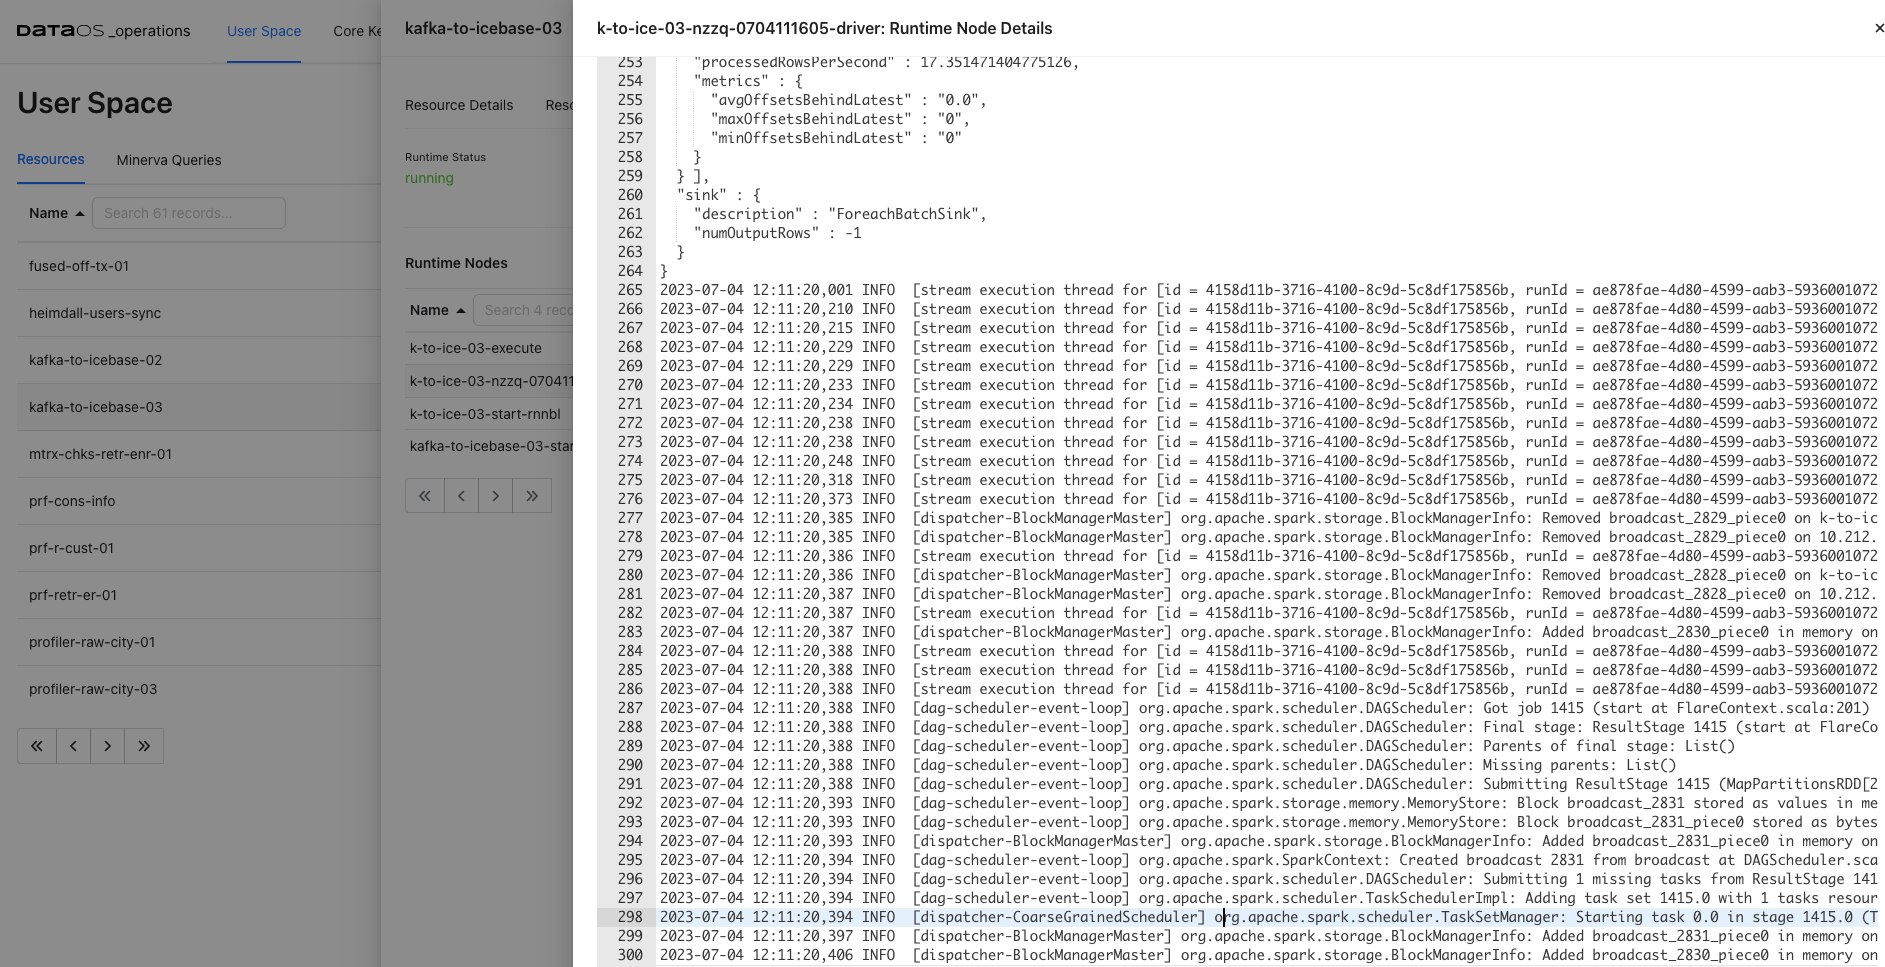Open k-to-ice-03-nzzq runtime node row

point(489,381)
